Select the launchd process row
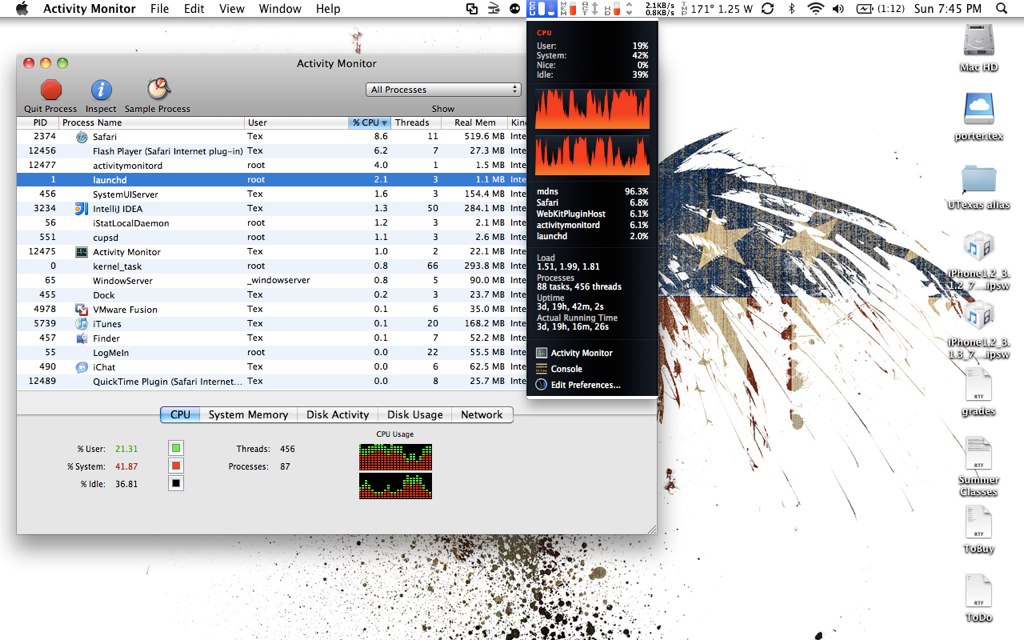This screenshot has height=640, width=1024. 272,180
